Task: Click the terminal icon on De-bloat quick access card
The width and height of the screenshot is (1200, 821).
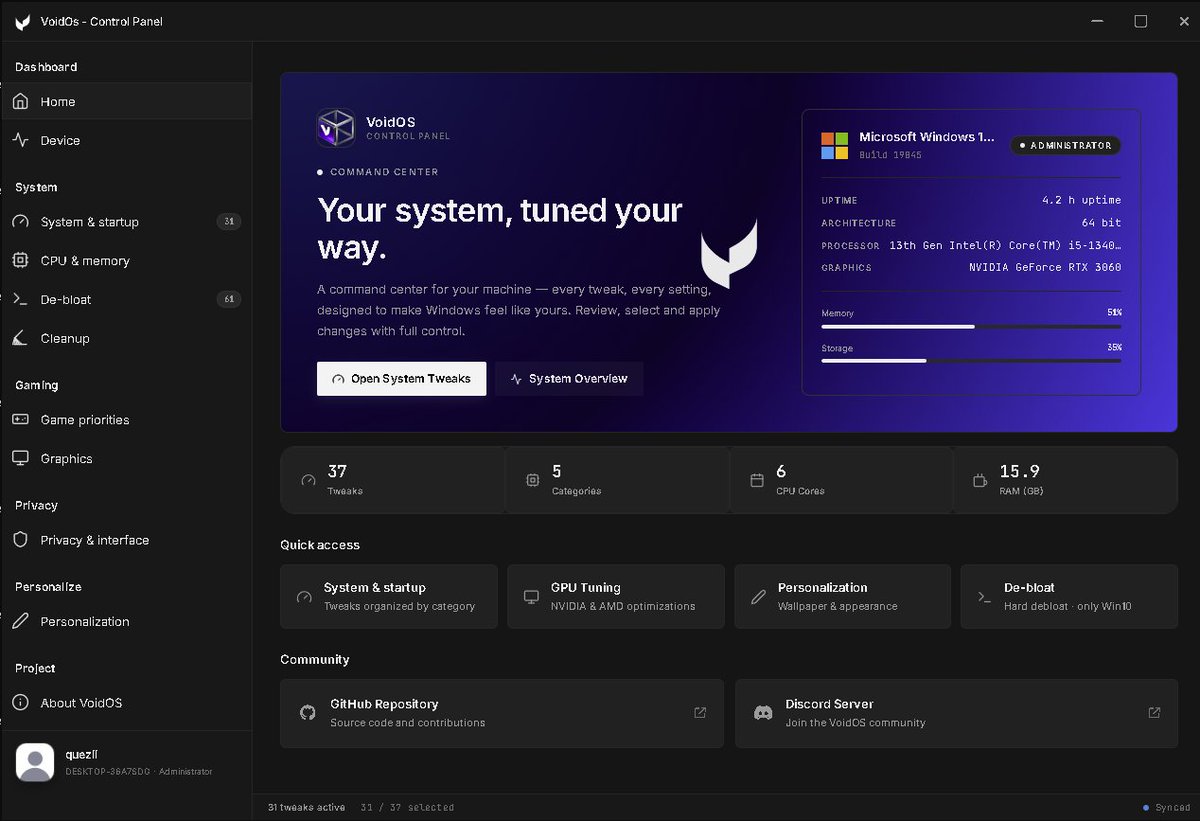Action: [984, 597]
